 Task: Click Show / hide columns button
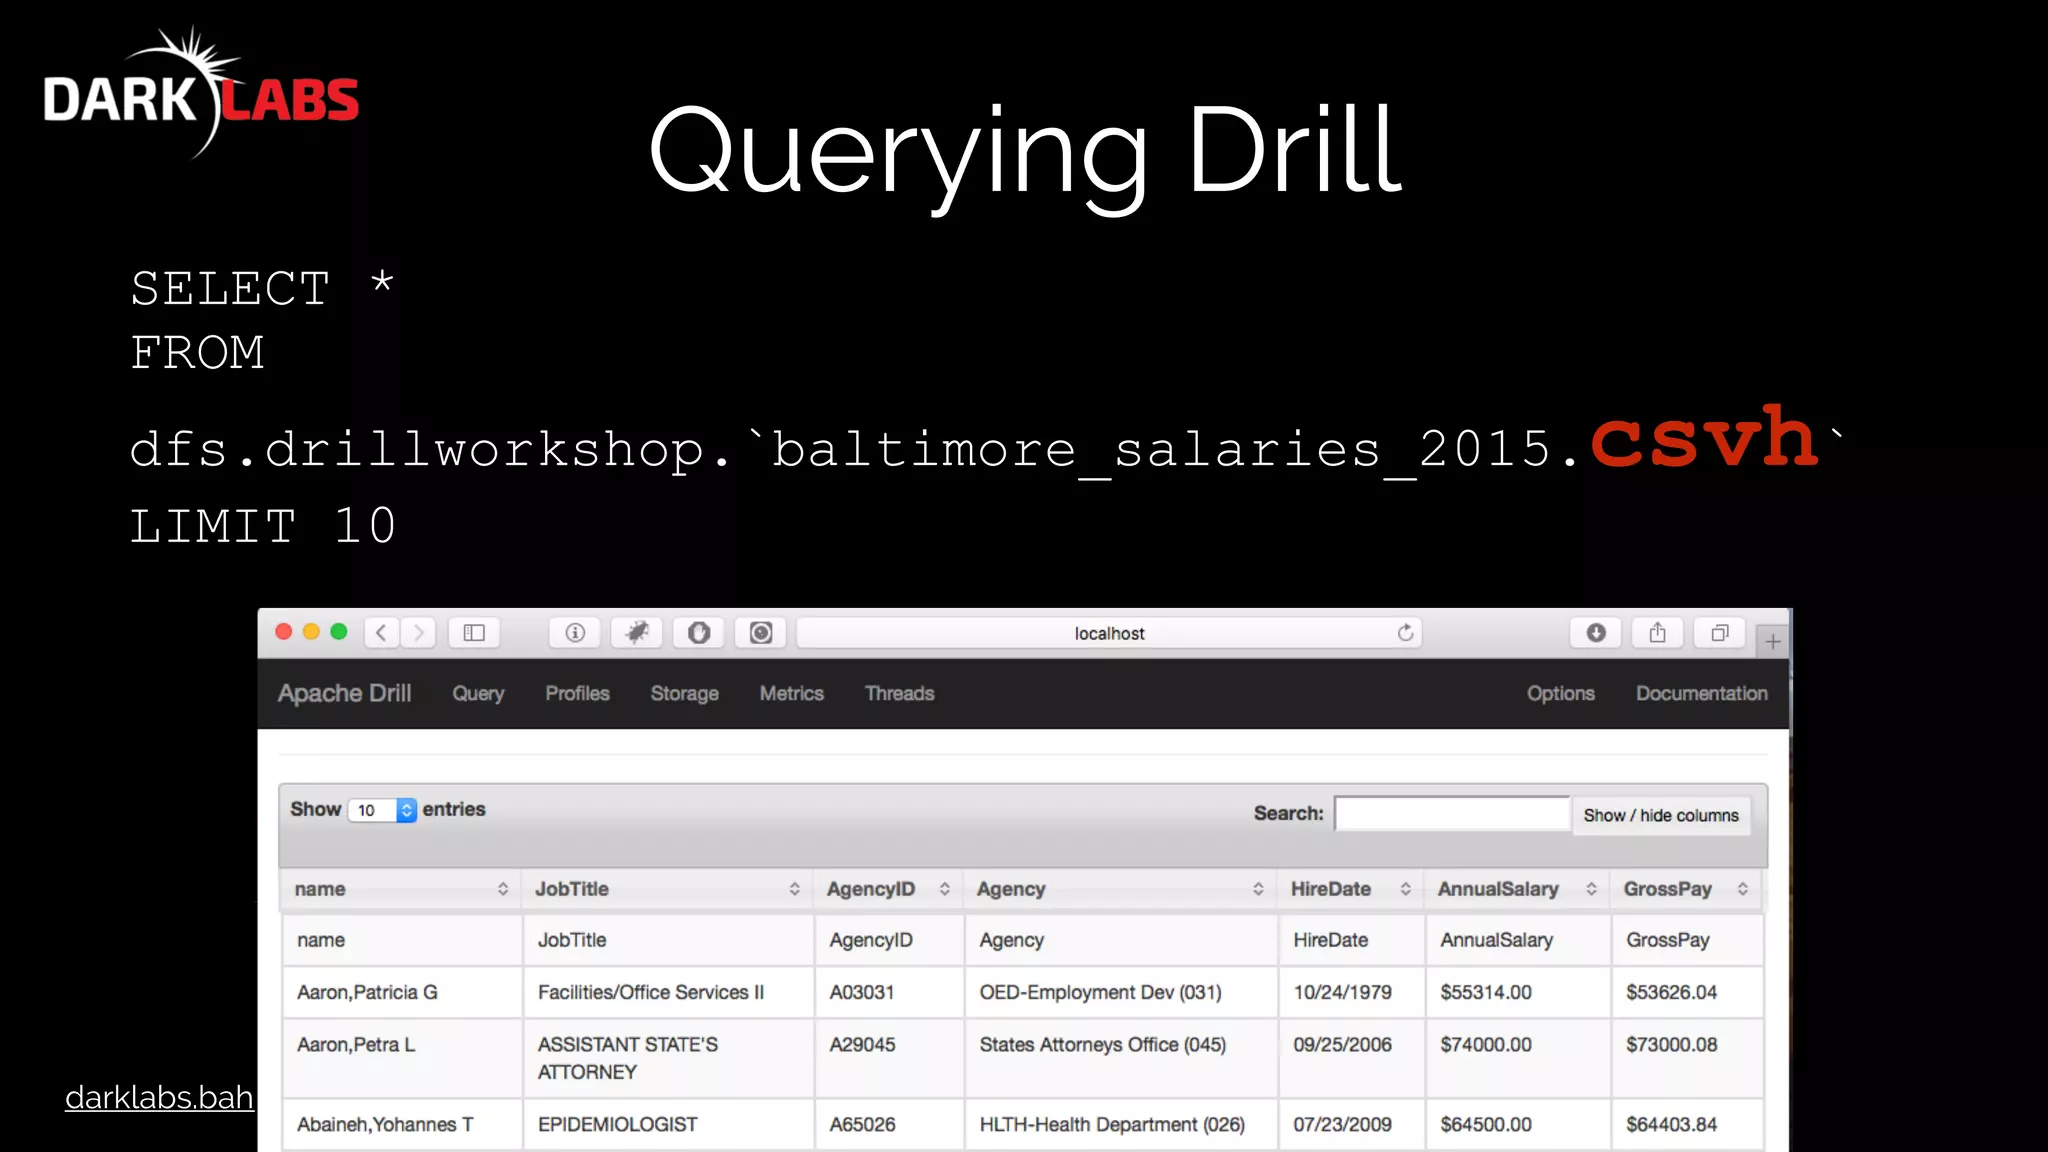(1661, 815)
